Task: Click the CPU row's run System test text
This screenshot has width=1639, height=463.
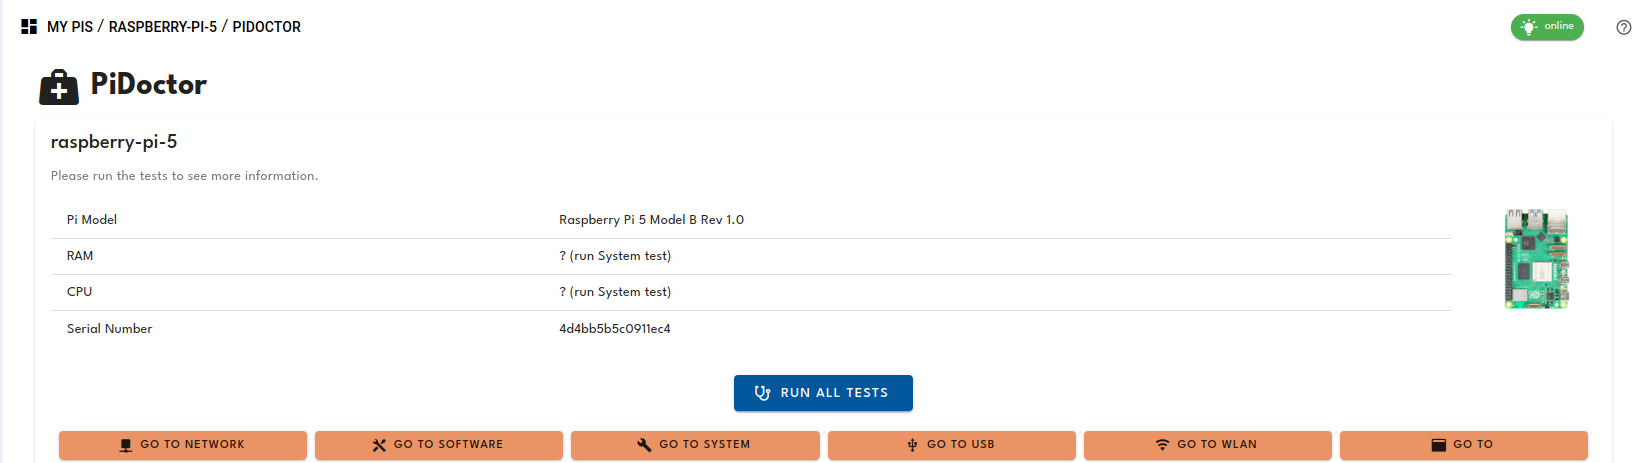Action: pos(615,292)
